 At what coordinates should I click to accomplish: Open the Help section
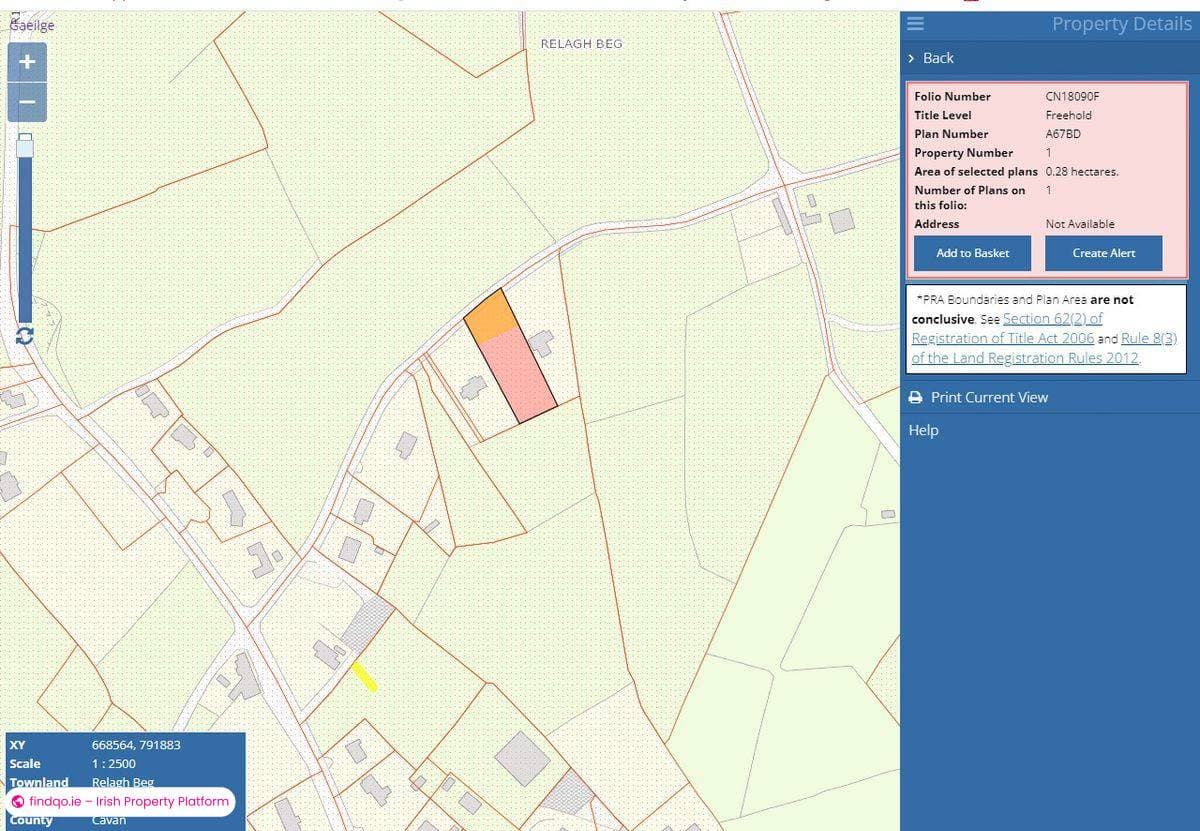pos(923,430)
